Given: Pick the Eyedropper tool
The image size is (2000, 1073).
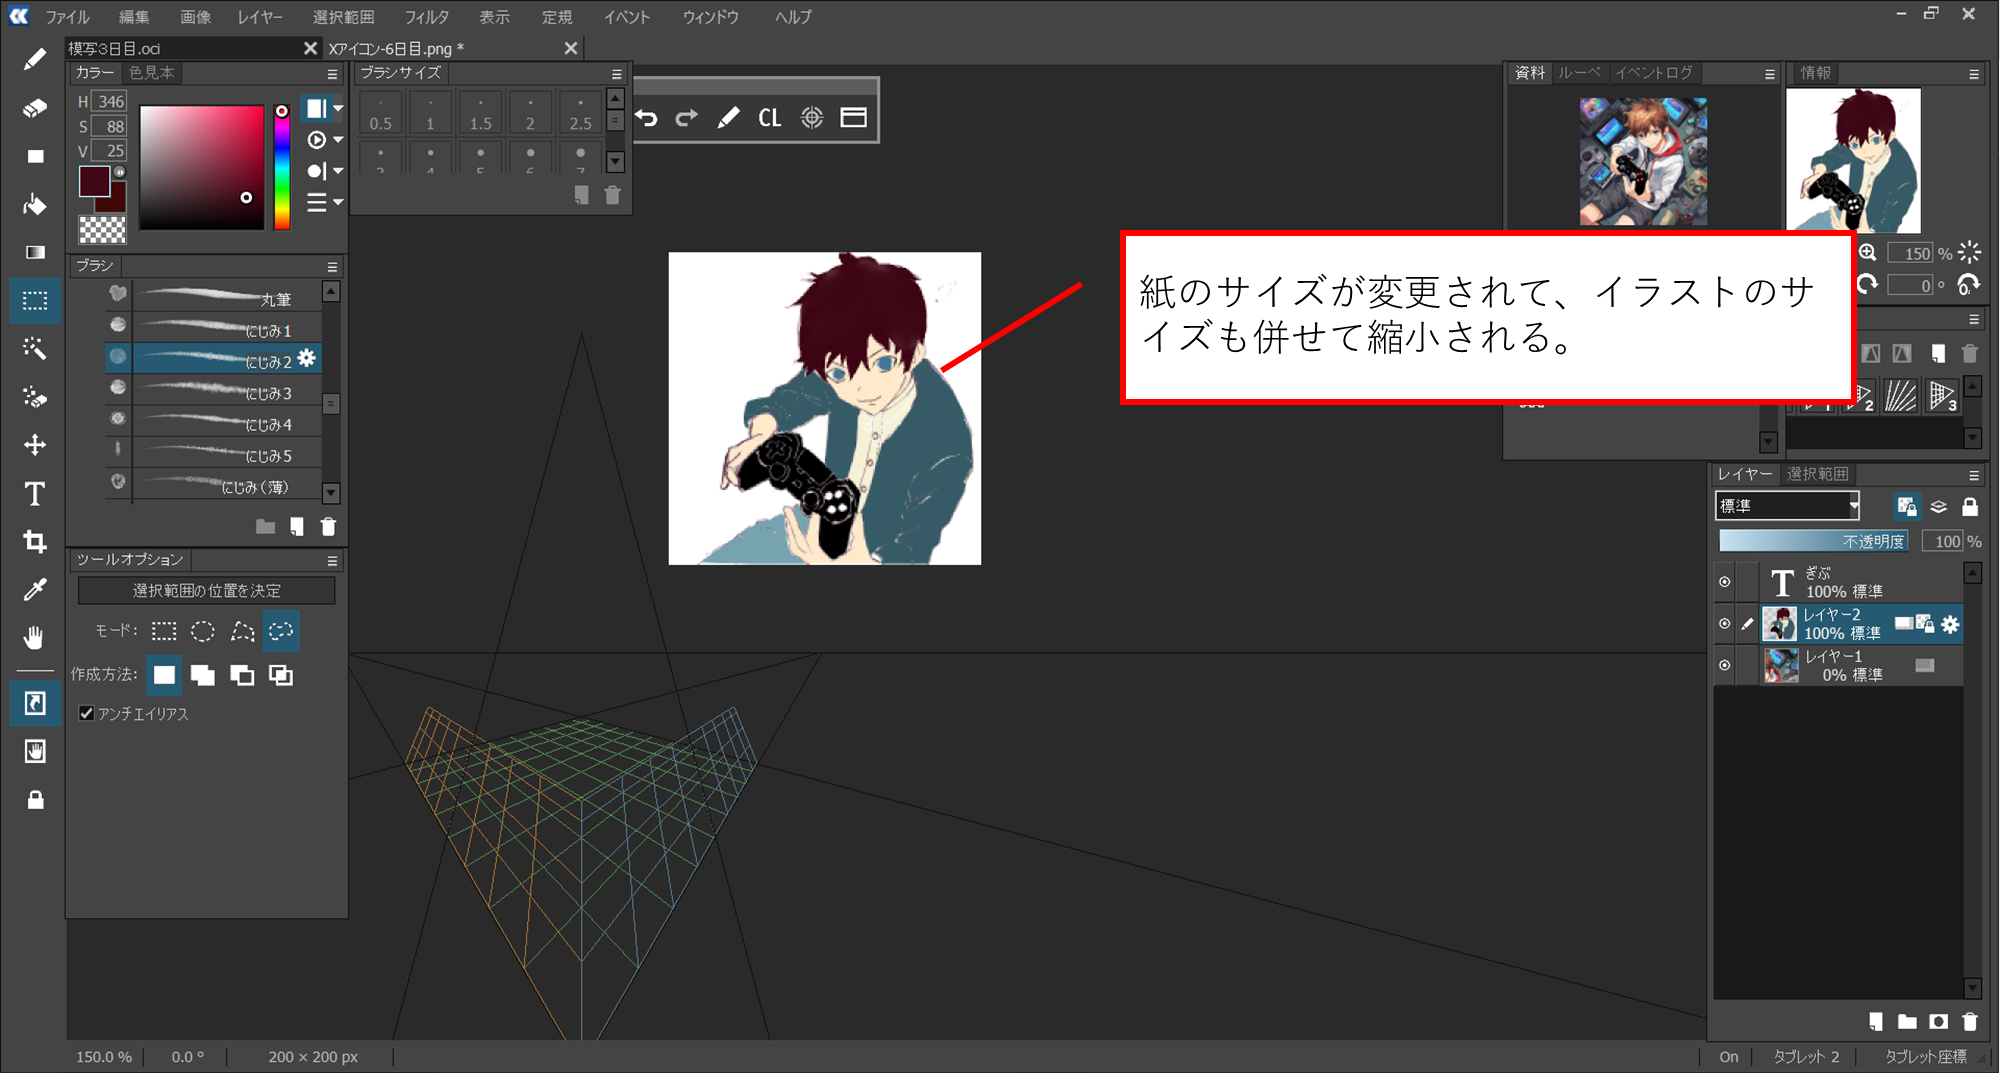Looking at the screenshot, I should (x=35, y=590).
